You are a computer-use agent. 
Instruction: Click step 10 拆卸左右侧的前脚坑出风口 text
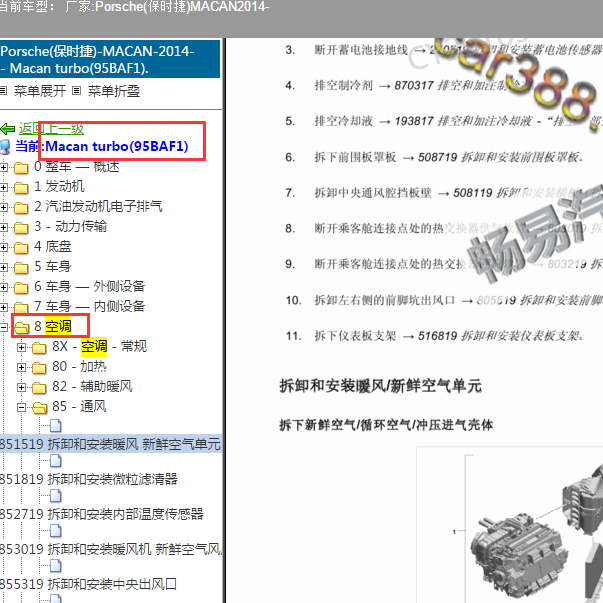385,300
